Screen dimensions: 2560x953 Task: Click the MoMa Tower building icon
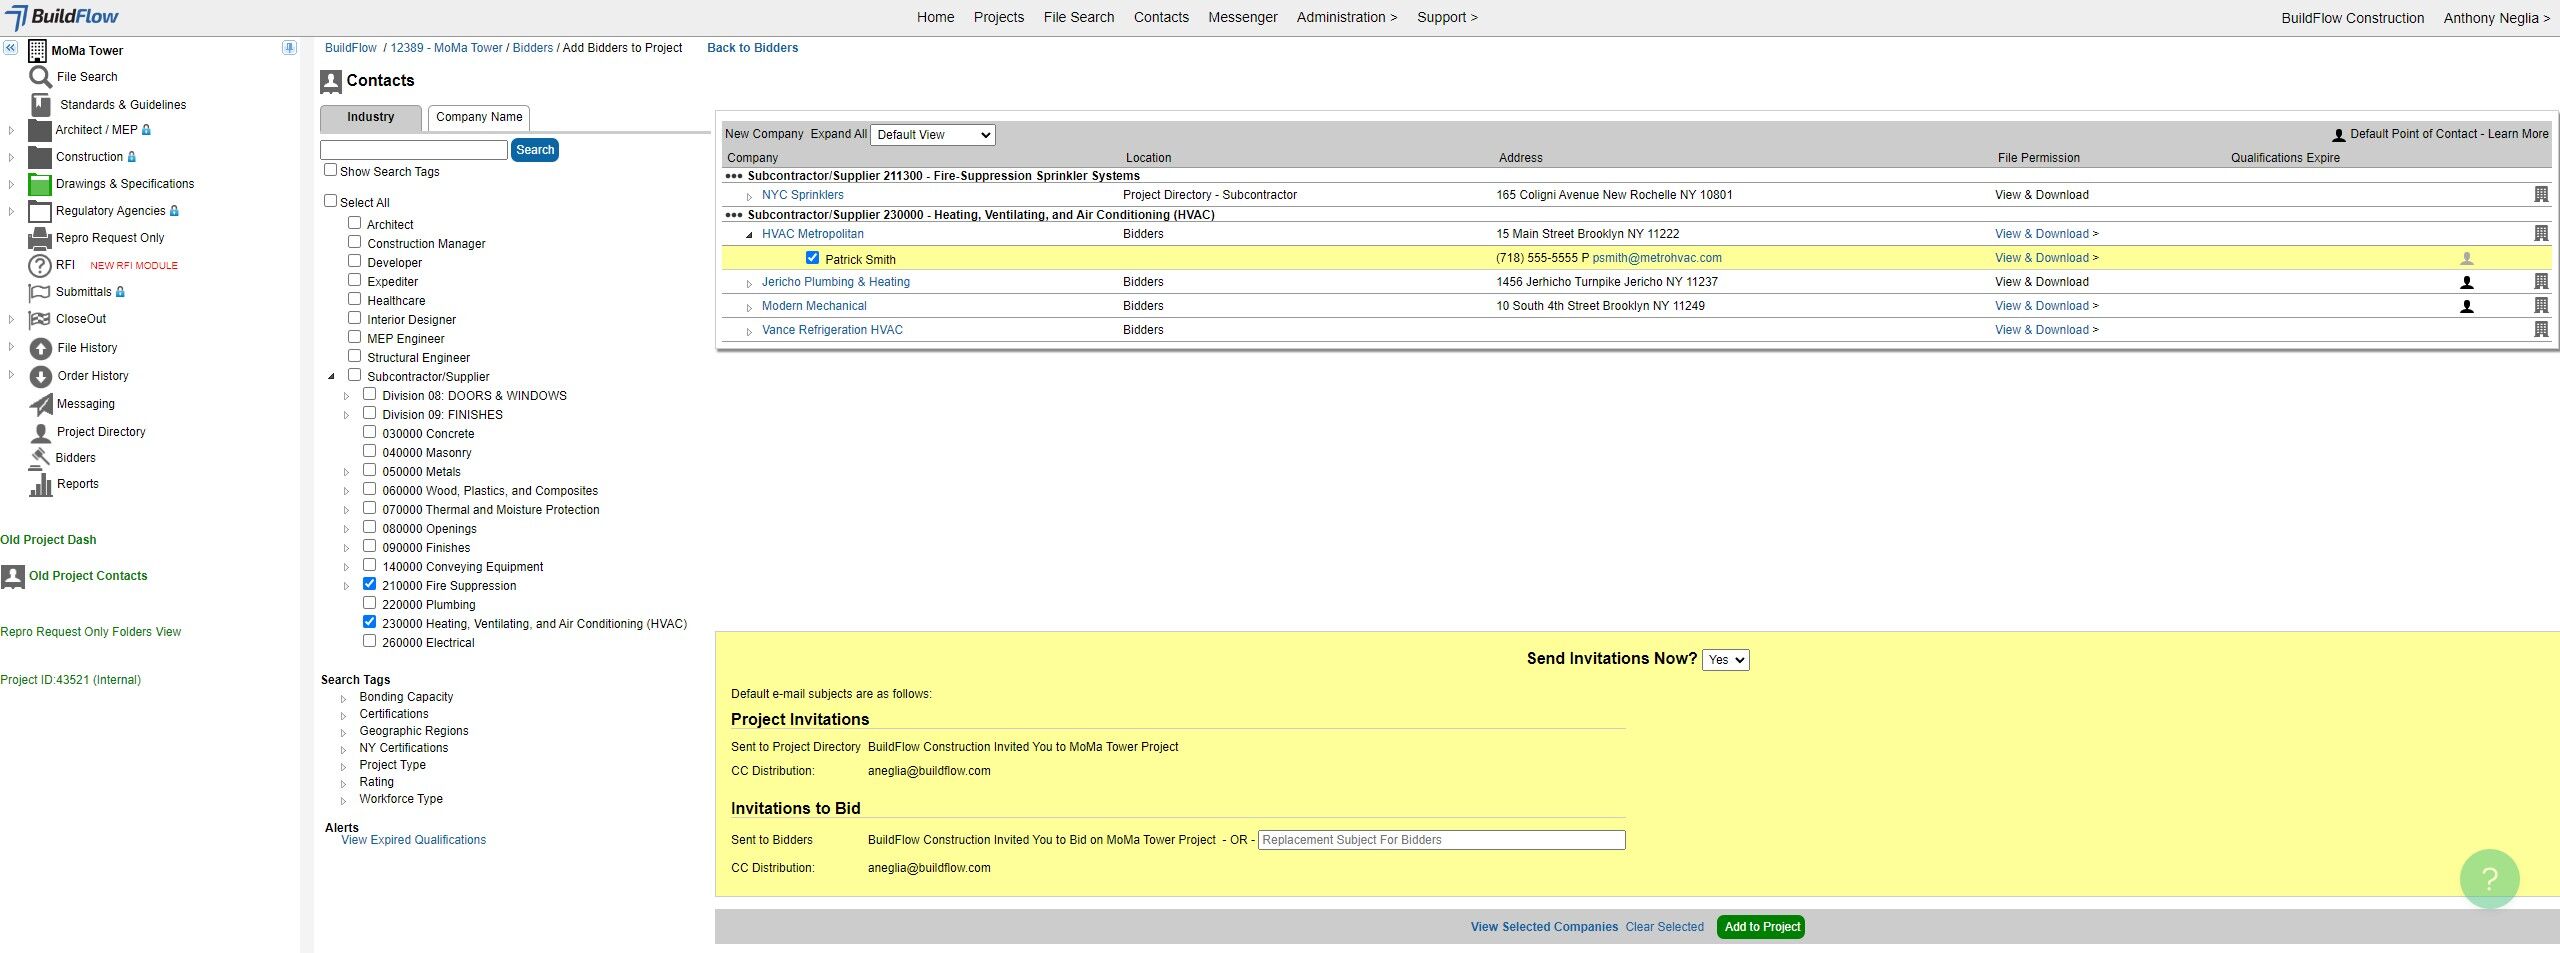click(x=37, y=50)
